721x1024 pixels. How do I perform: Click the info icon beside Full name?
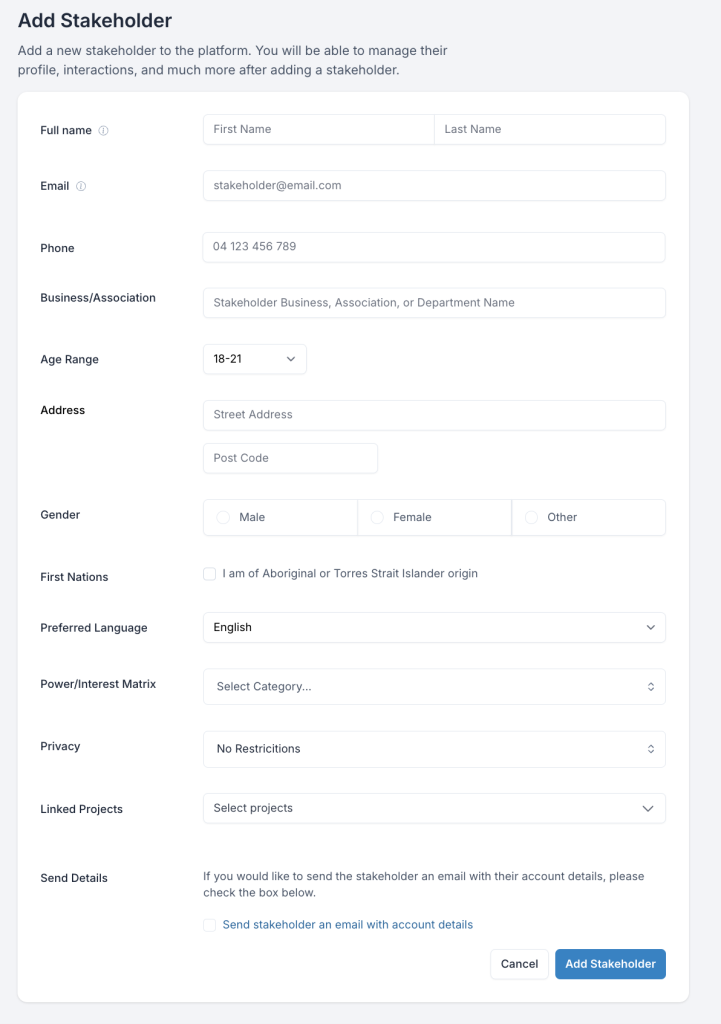click(104, 131)
